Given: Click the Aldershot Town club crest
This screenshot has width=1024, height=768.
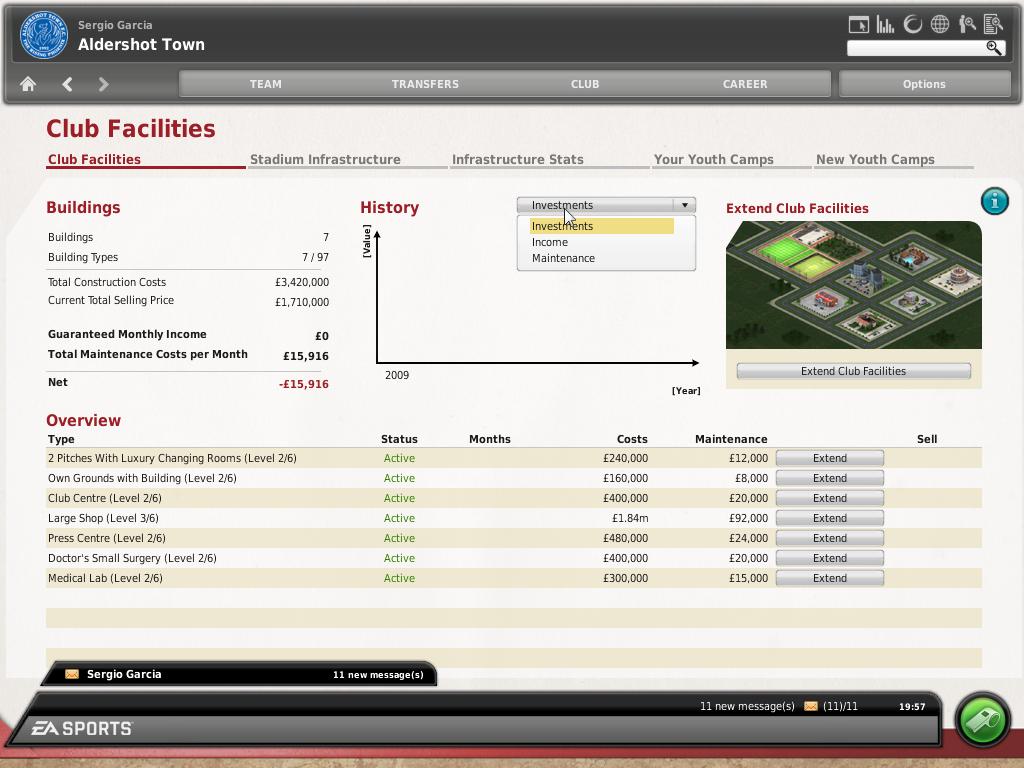Looking at the screenshot, I should (42, 35).
